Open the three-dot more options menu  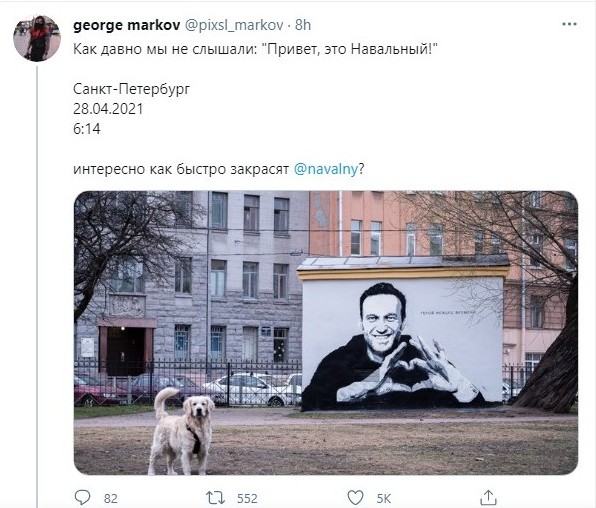tap(569, 24)
